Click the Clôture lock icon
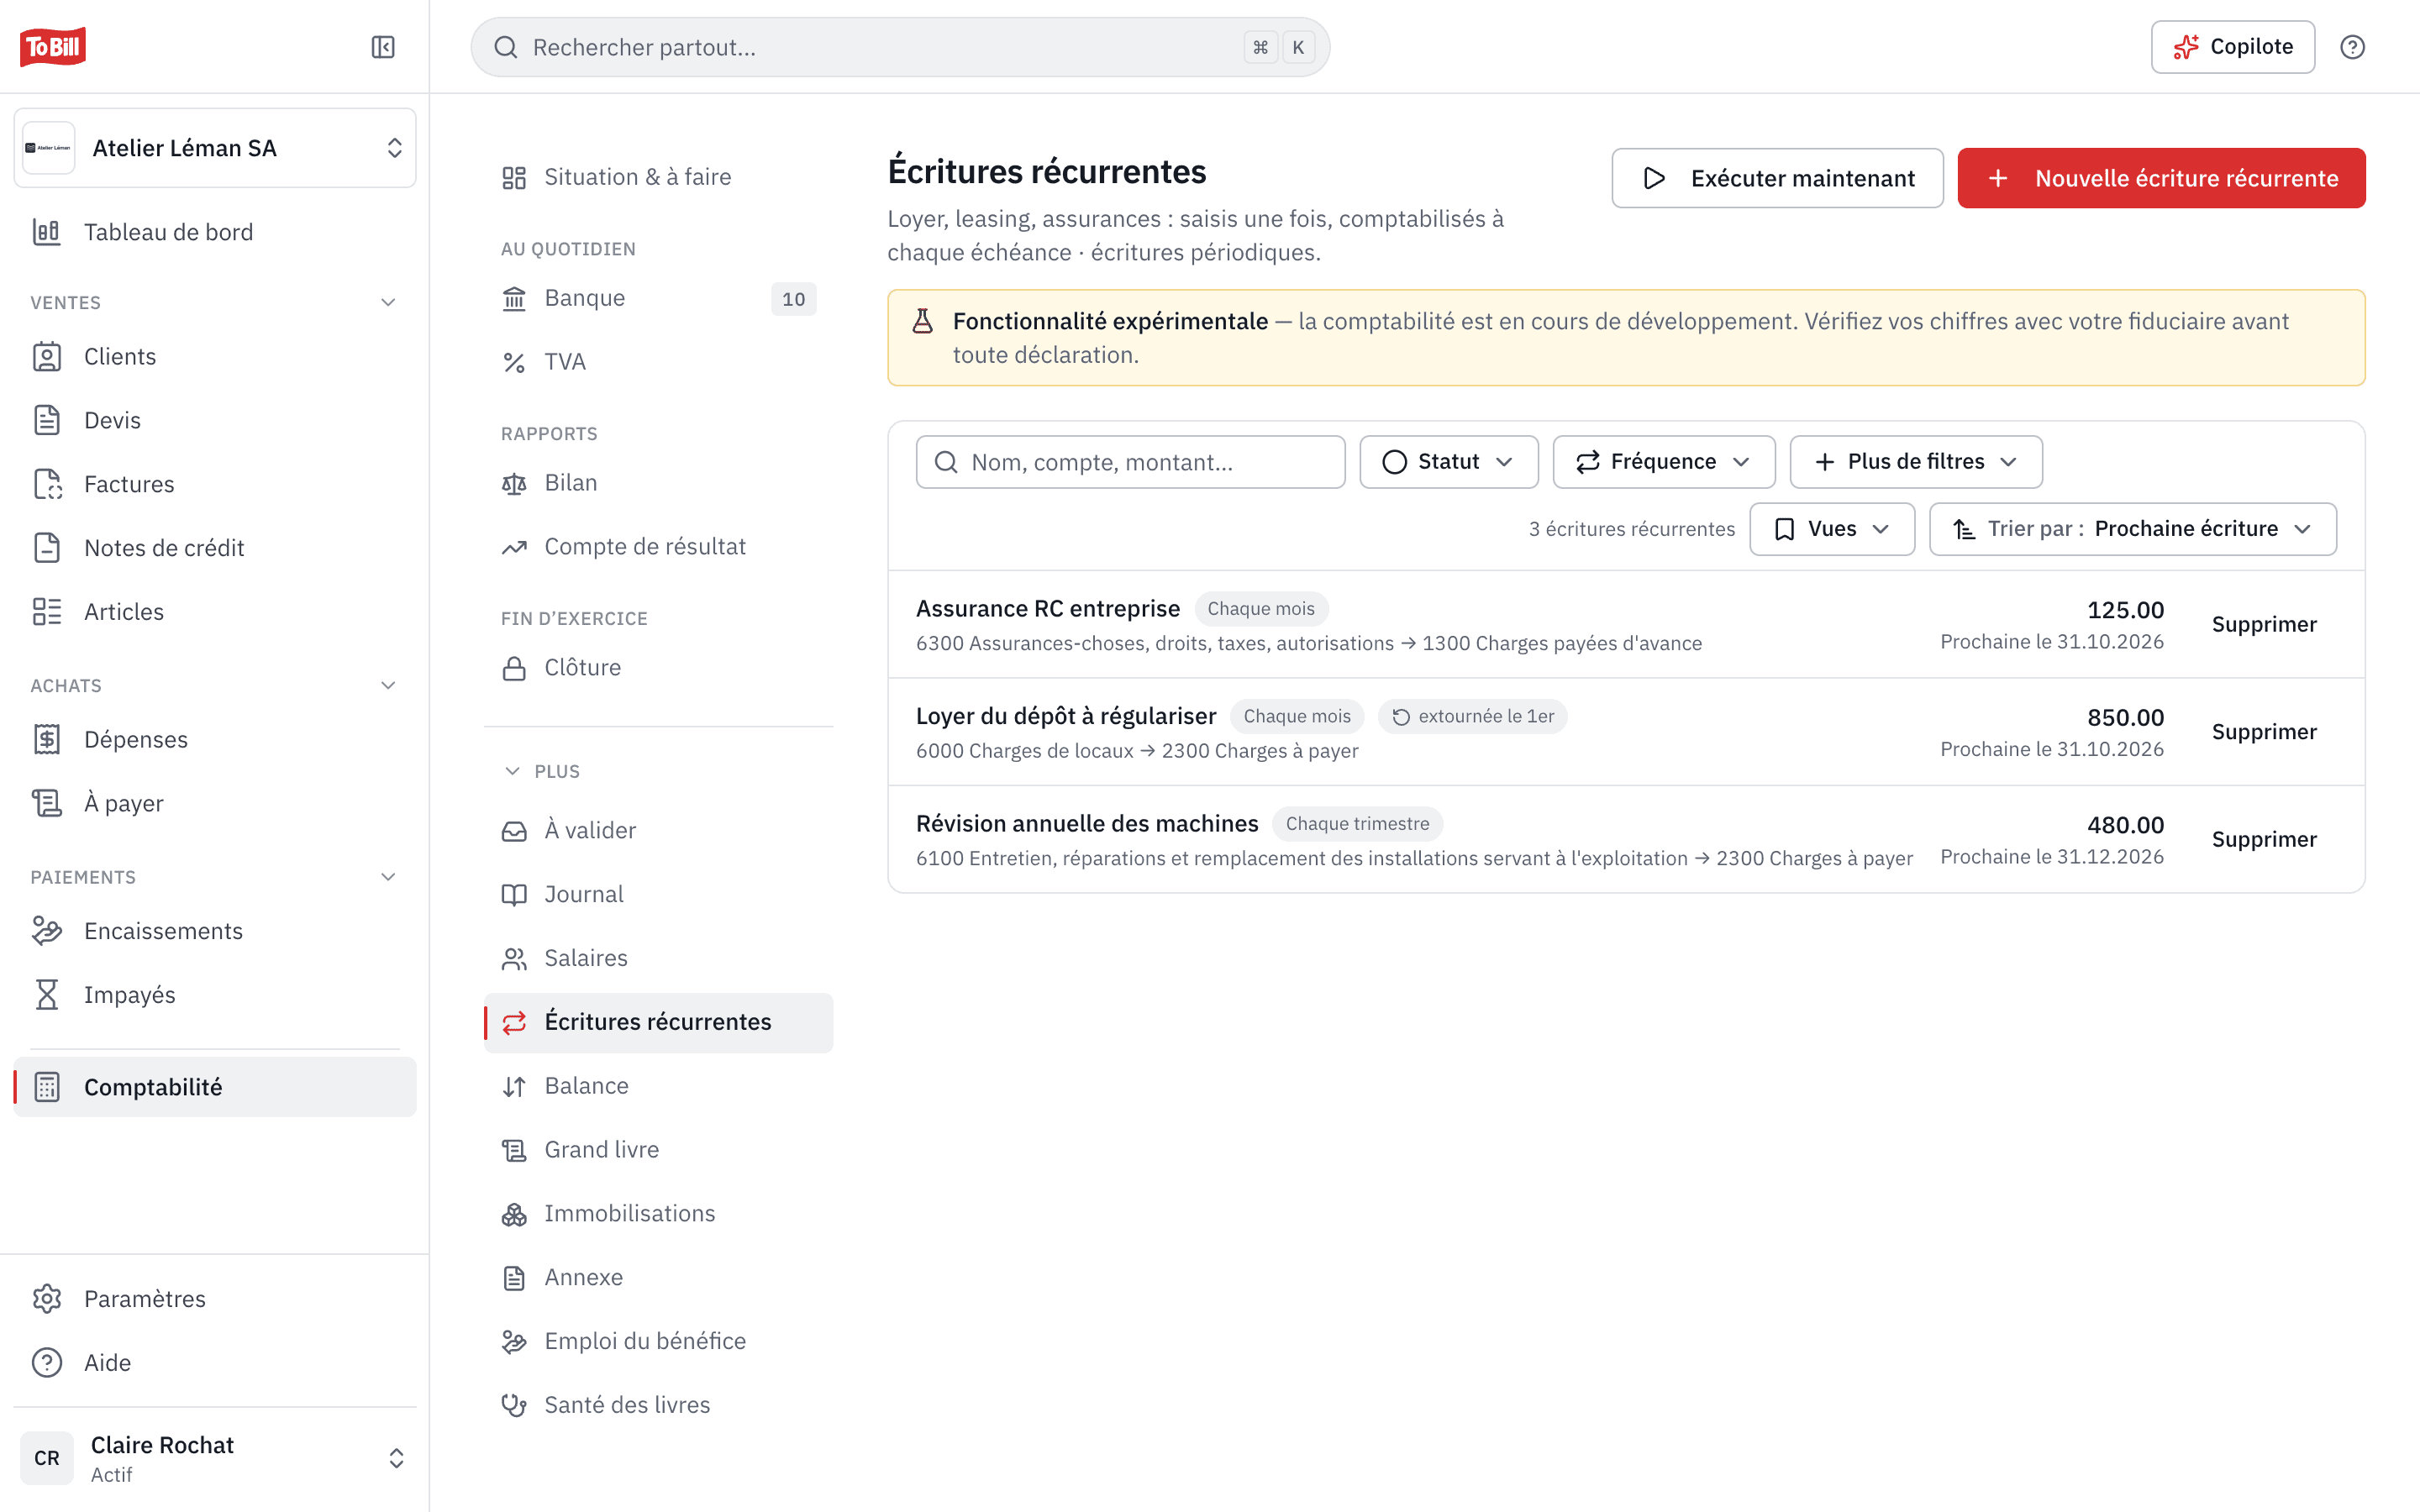Viewport: 2420px width, 1512px height. pos(514,668)
